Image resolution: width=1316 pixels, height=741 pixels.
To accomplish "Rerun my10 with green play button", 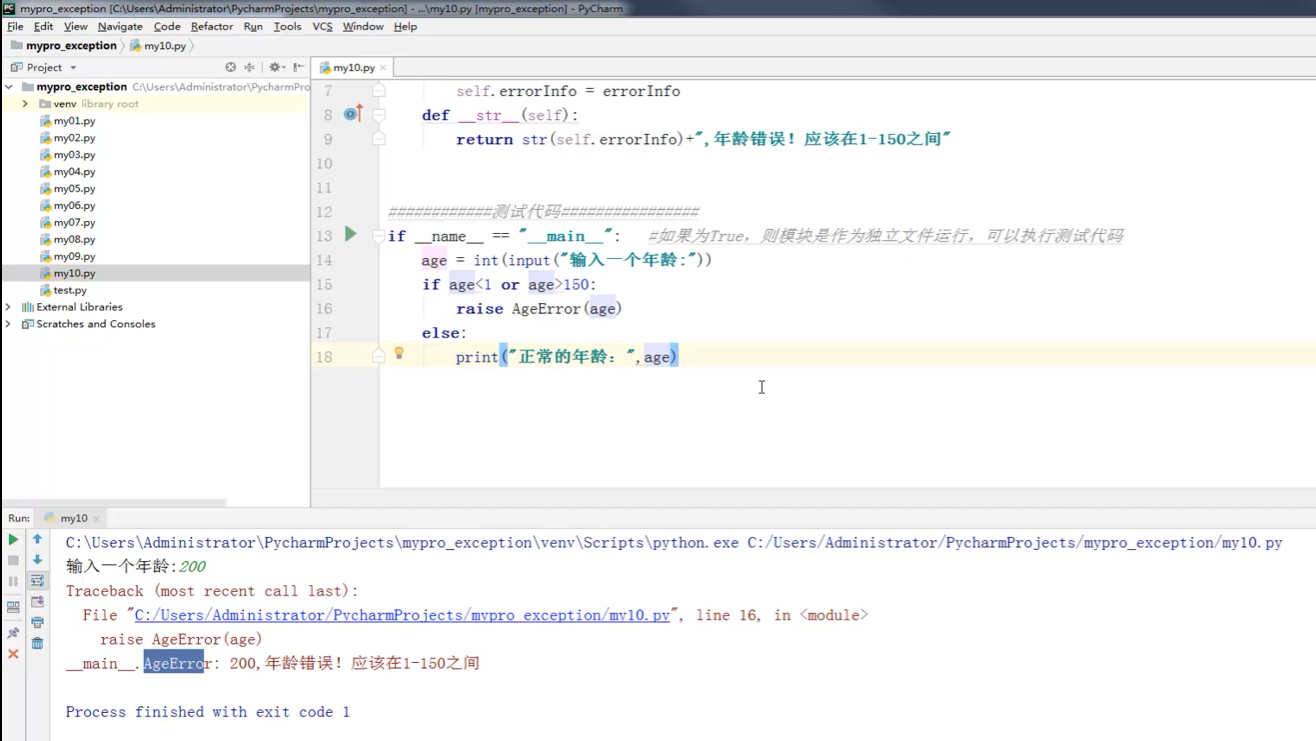I will 13,539.
